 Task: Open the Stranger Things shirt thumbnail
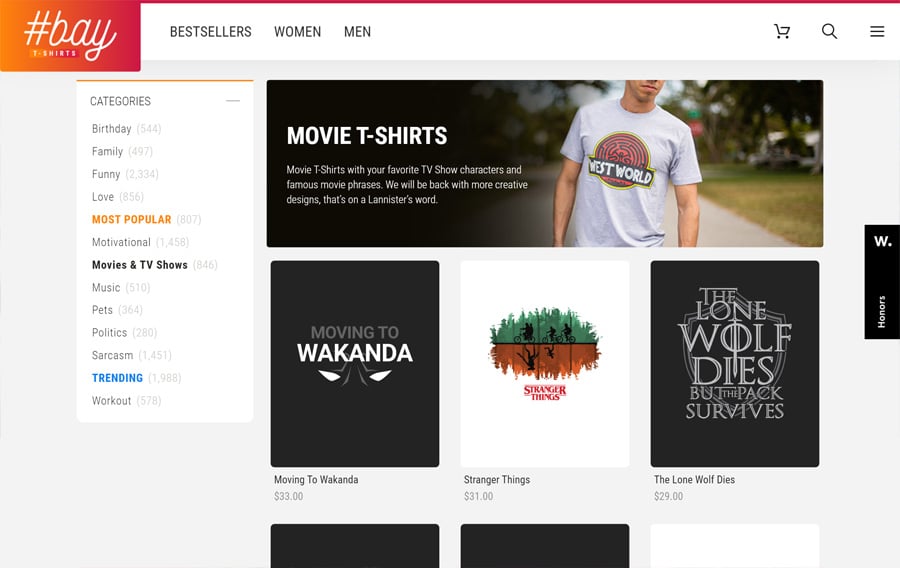click(x=545, y=364)
